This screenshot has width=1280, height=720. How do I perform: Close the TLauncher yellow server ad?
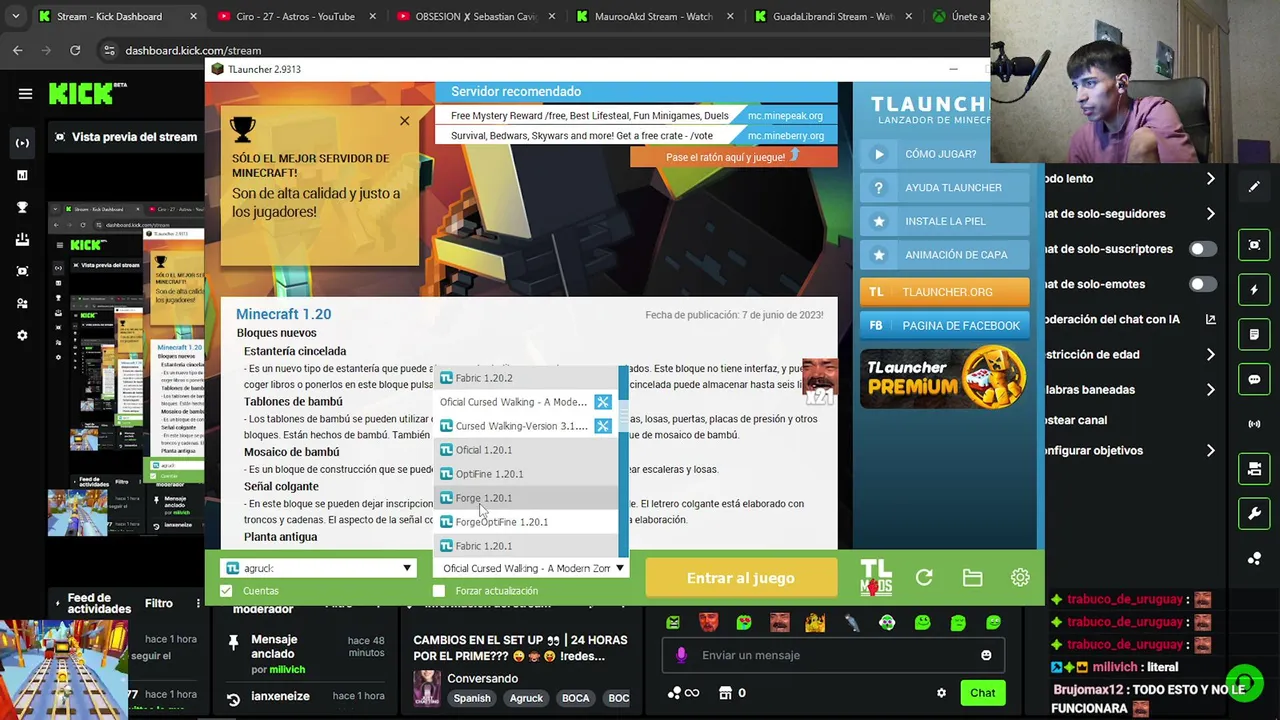(404, 121)
